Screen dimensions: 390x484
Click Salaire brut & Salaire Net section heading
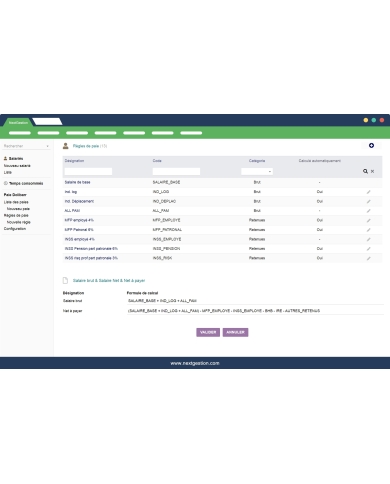tap(109, 281)
